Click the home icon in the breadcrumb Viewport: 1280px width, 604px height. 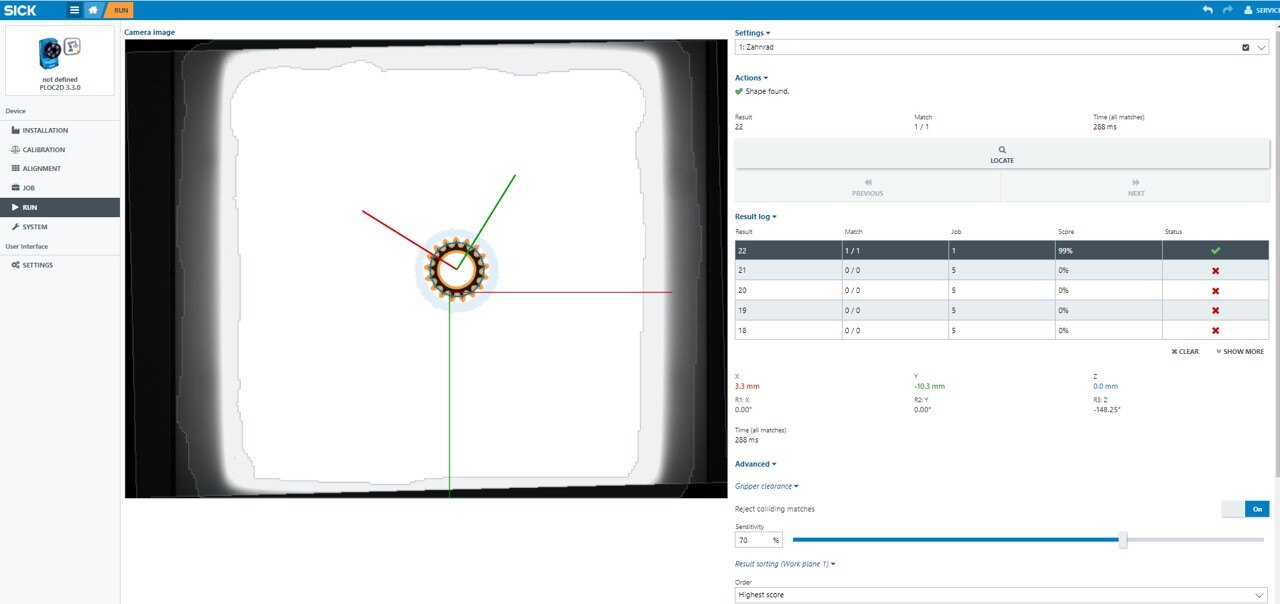93,10
